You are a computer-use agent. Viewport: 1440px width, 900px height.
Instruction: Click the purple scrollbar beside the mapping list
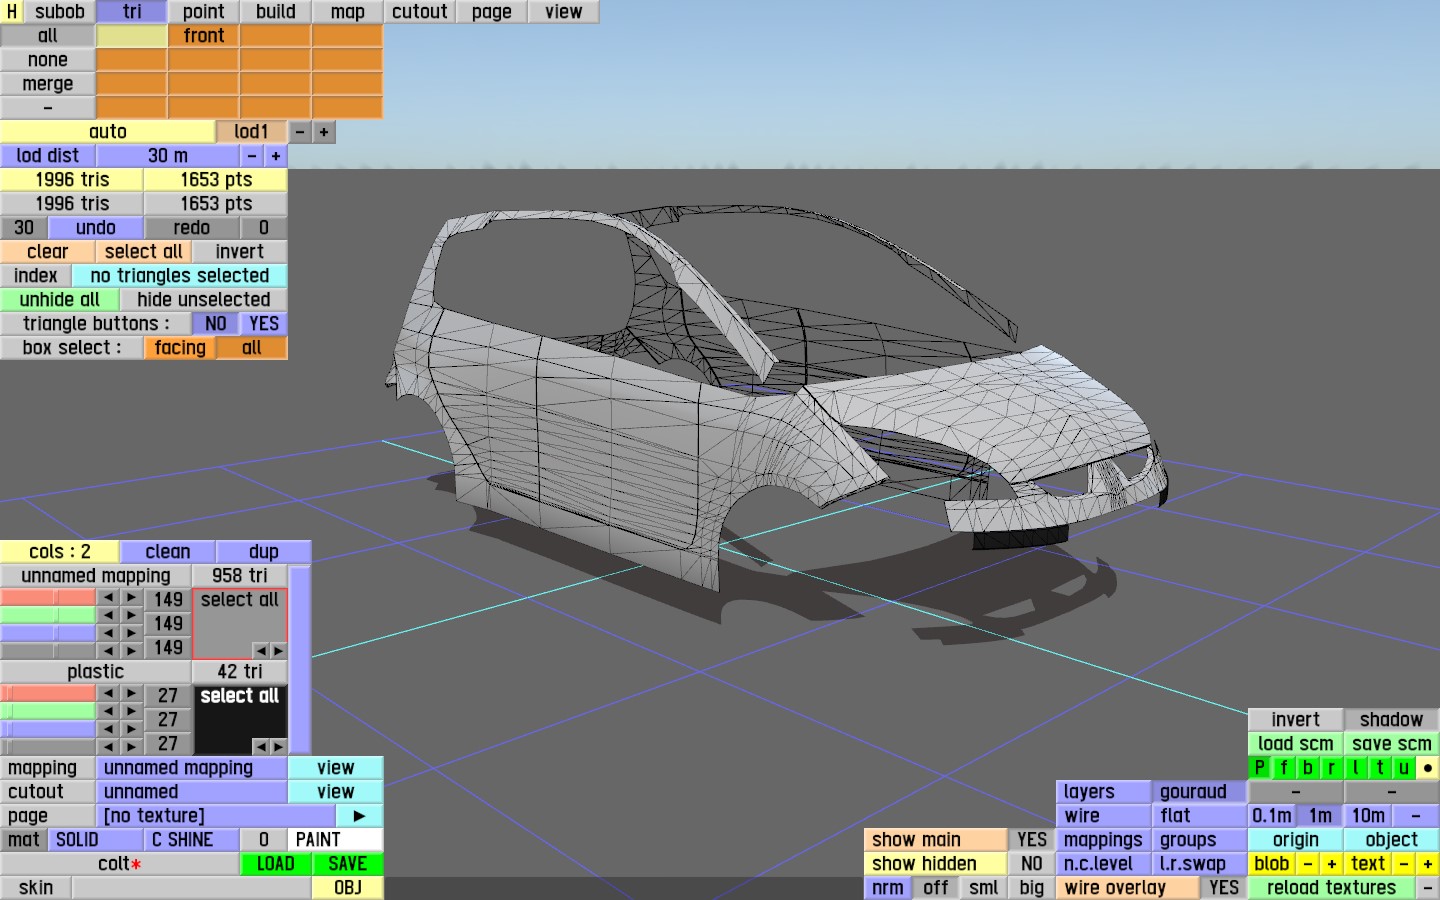click(x=300, y=660)
